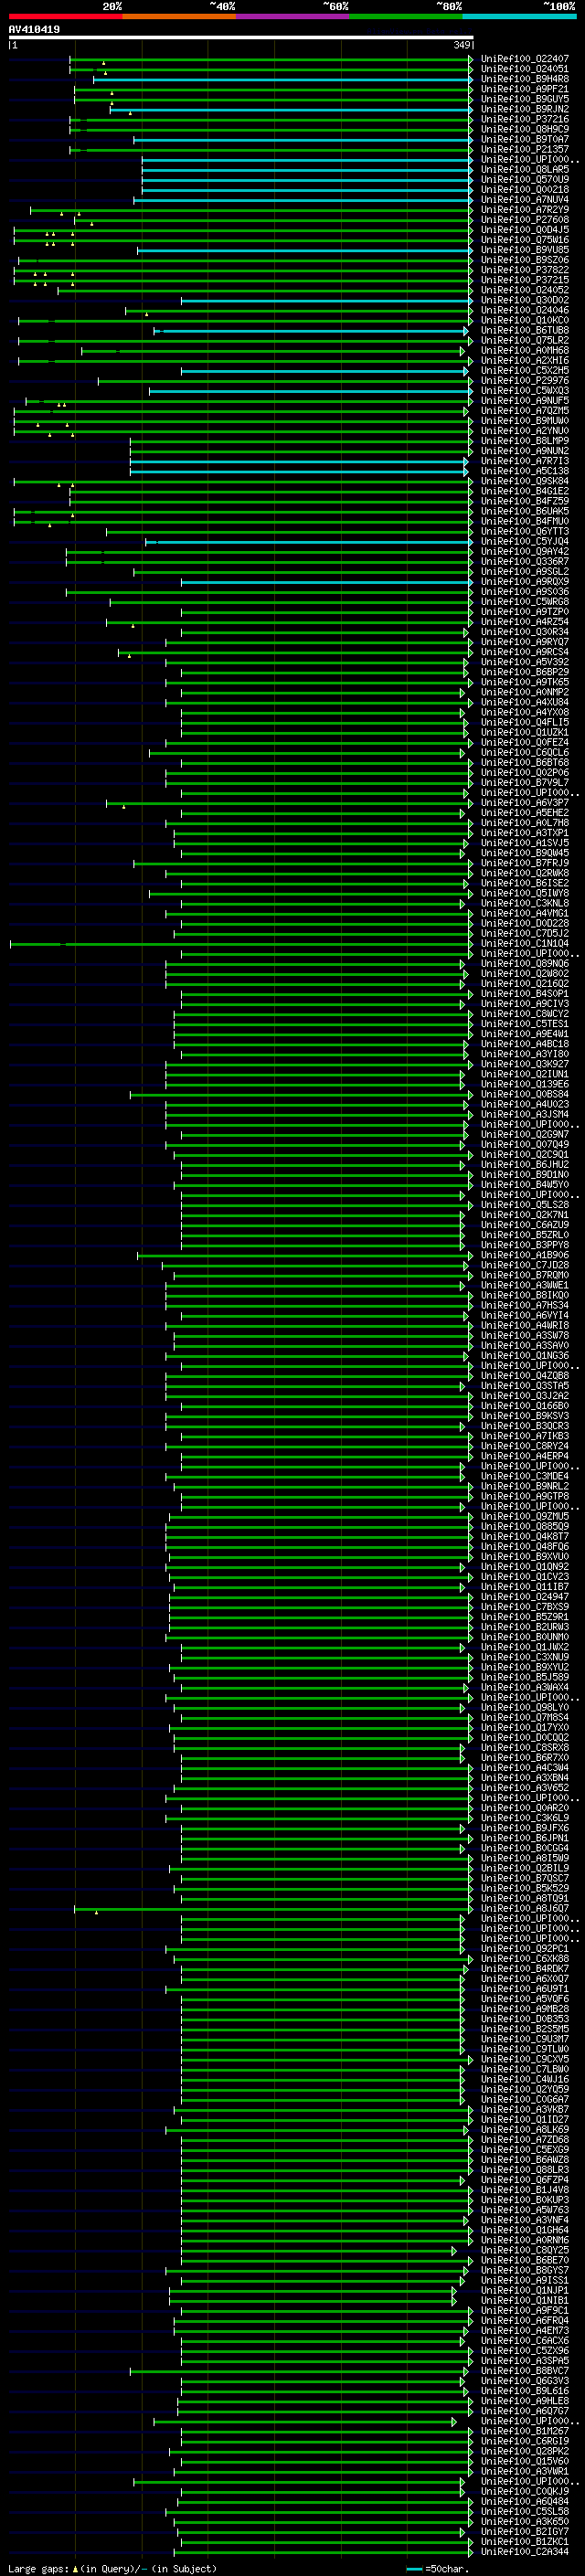Screen dimensions: 585x2576
Task: Select hit label UniRef100_Q6YTT3
Action: 524,531
